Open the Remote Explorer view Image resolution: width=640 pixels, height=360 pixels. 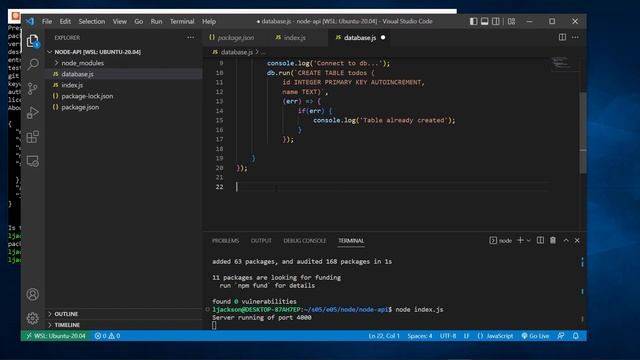click(33, 161)
